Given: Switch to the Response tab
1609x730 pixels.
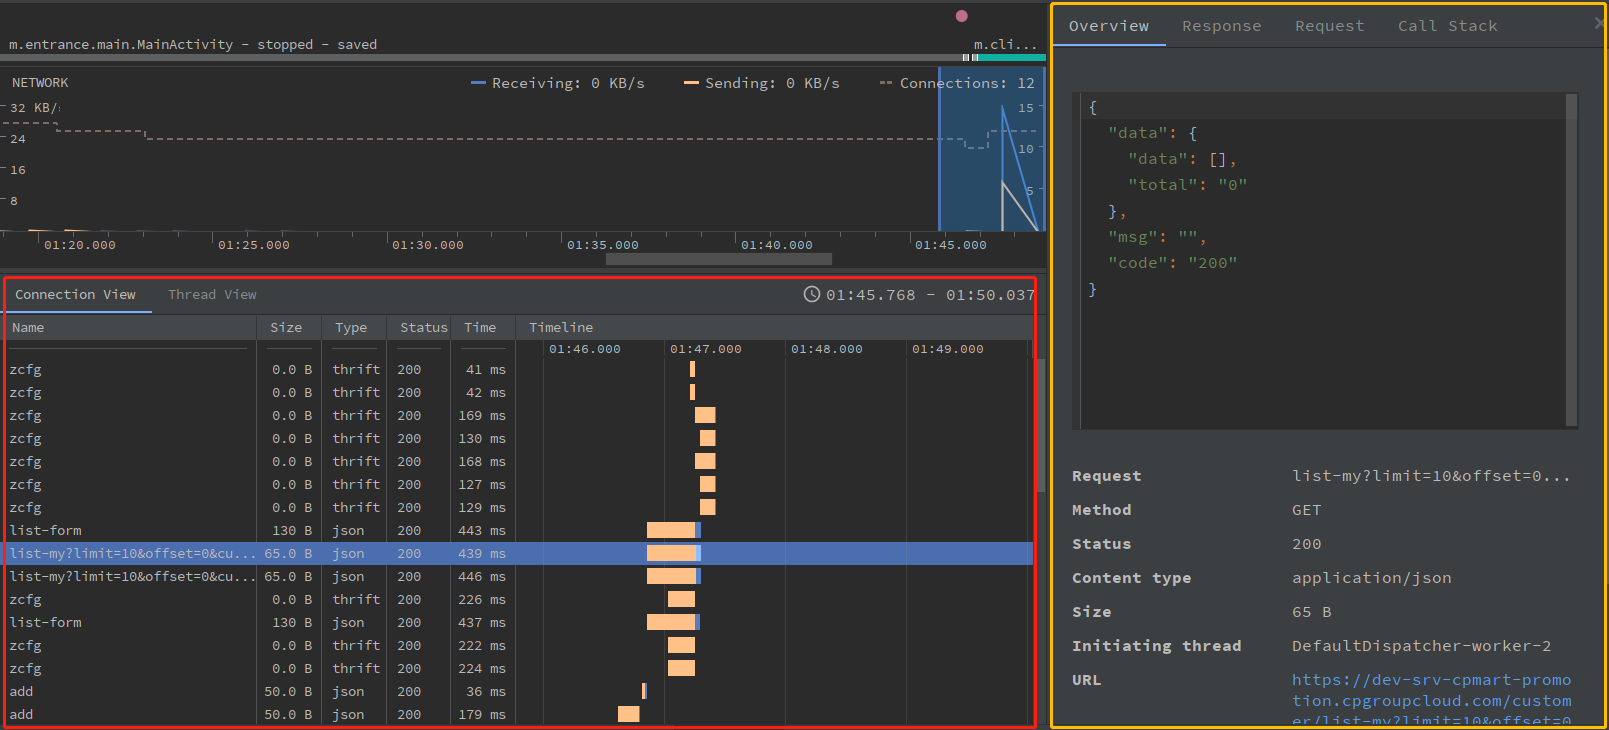Looking at the screenshot, I should (1221, 26).
